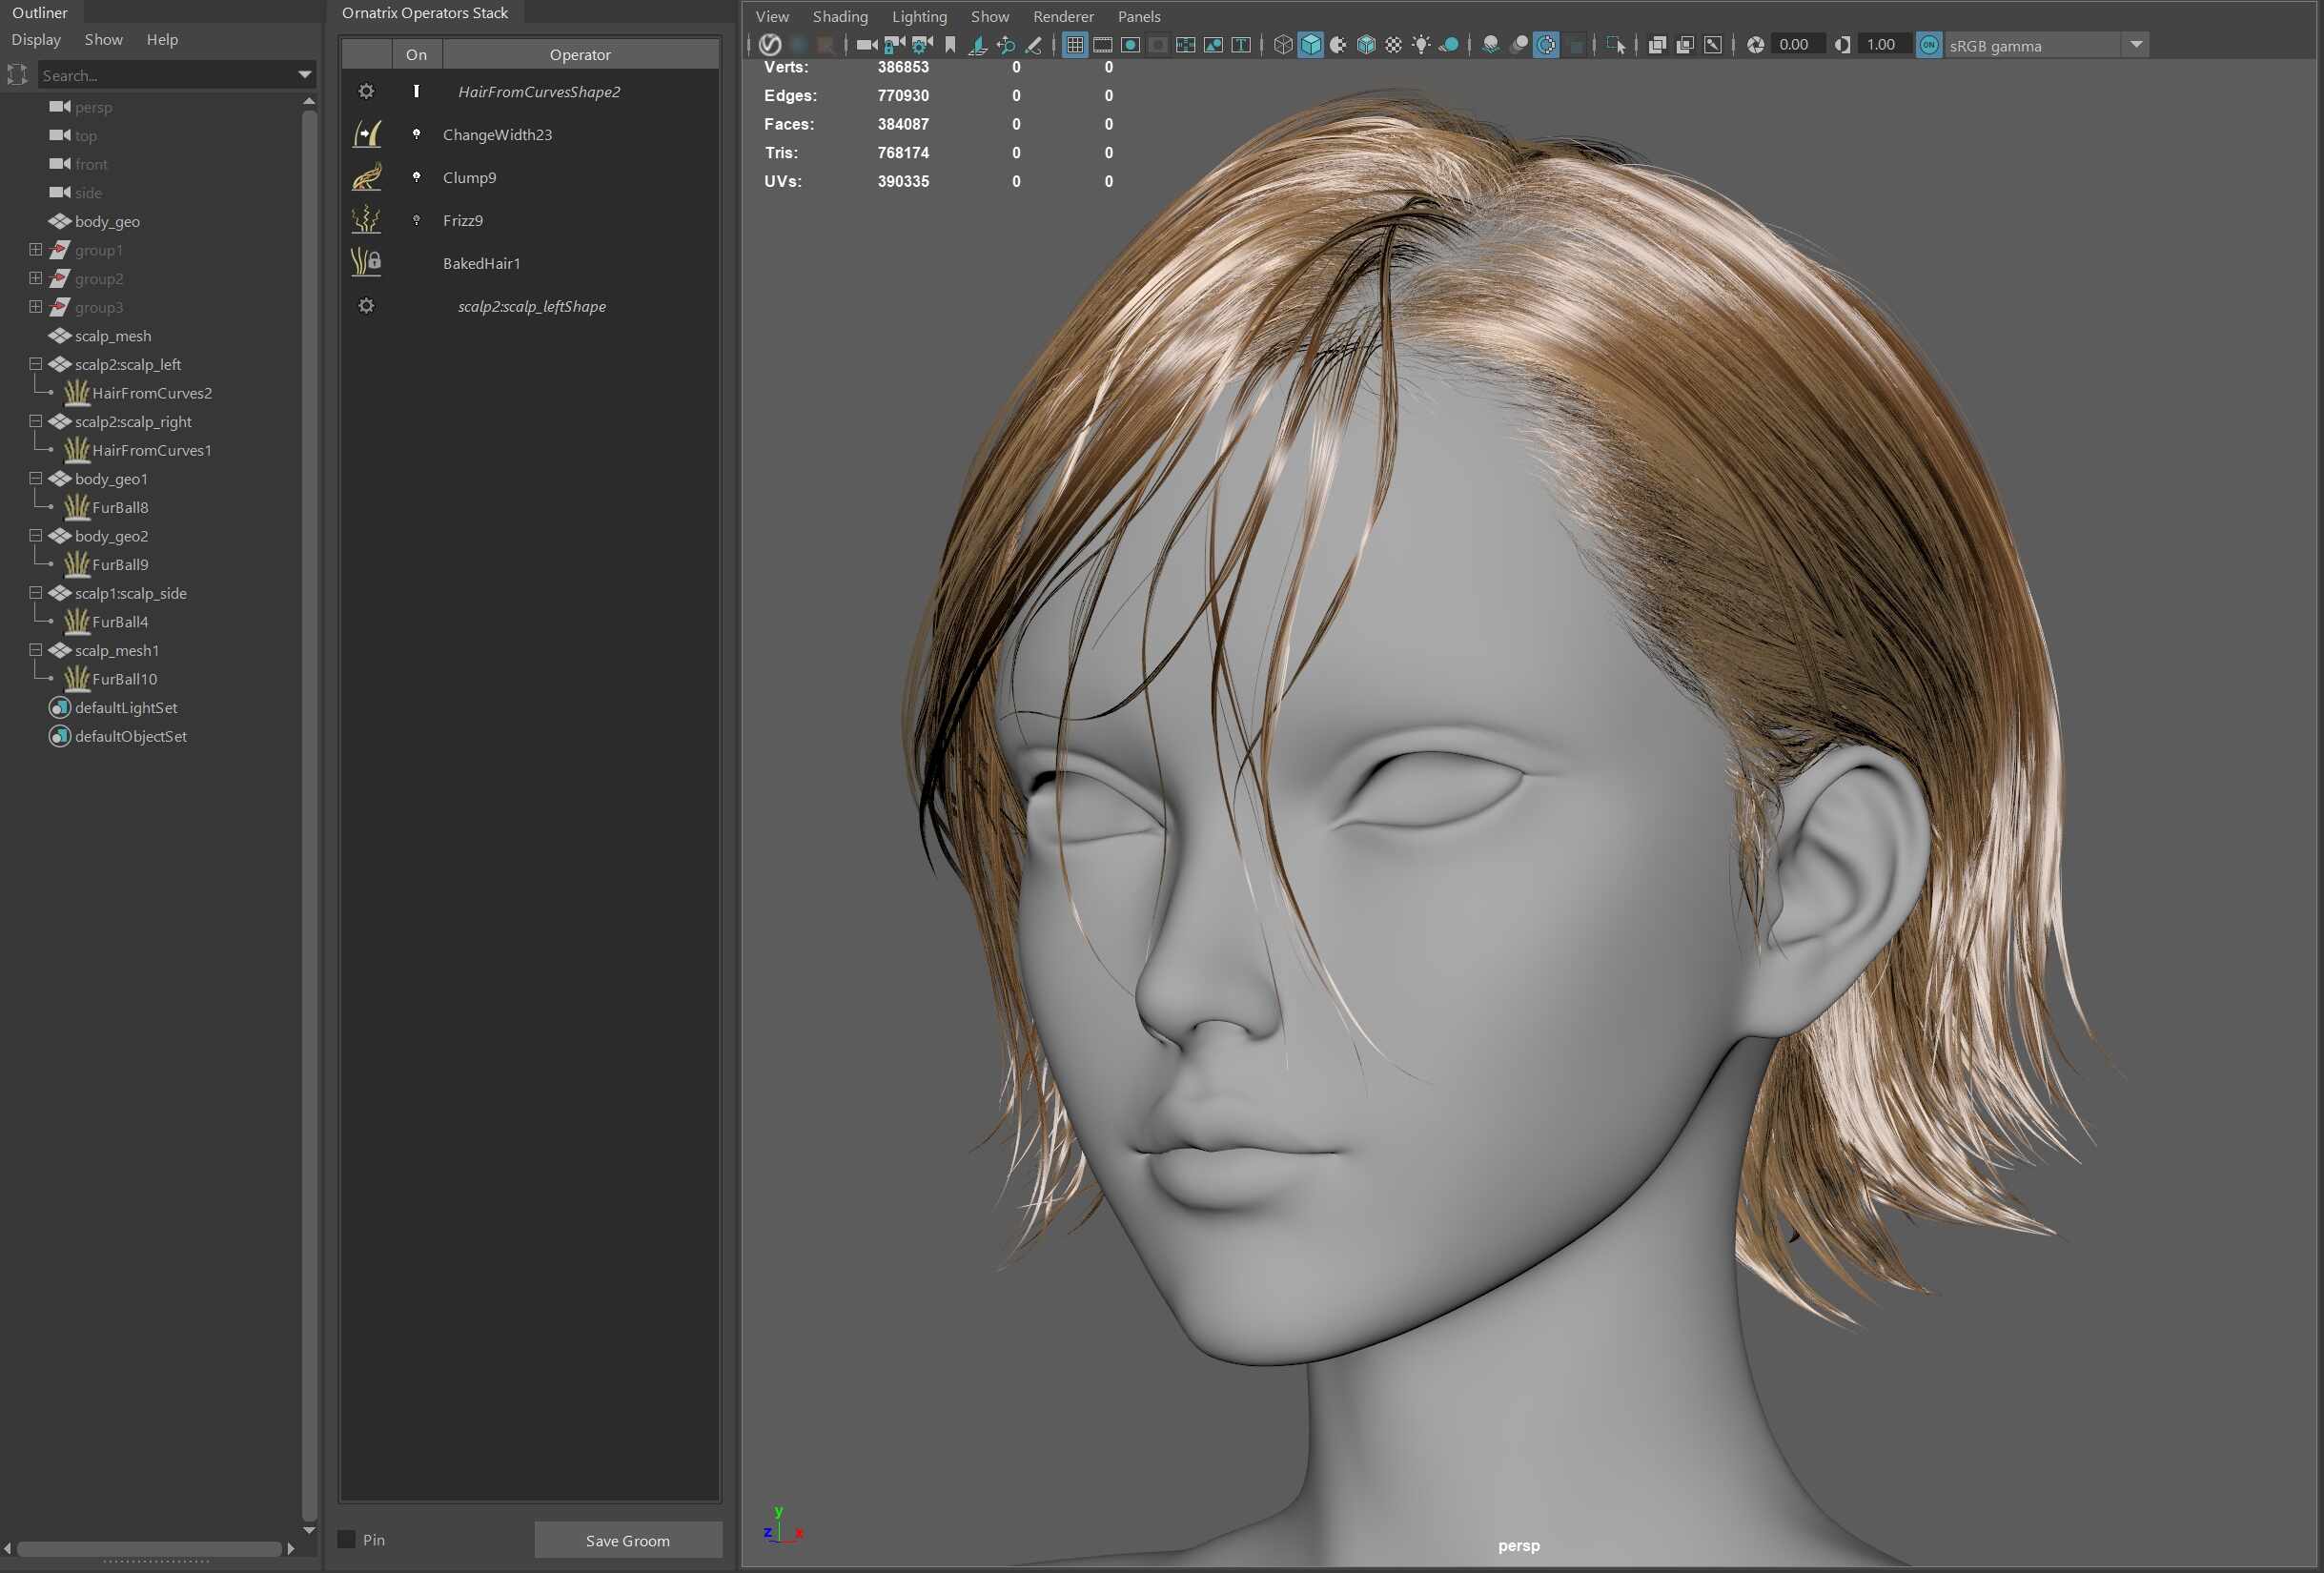Expand the group3 node in Outliner
The height and width of the screenshot is (1573, 2324).
36,306
